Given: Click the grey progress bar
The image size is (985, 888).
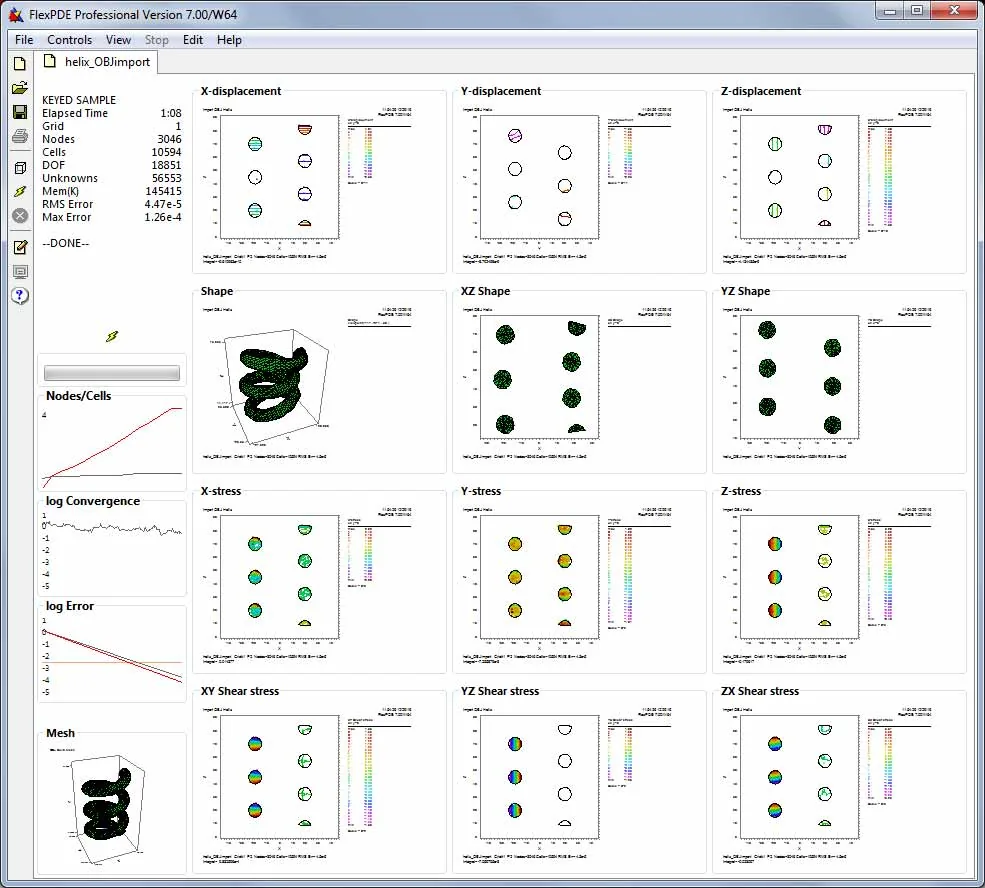Looking at the screenshot, I should [x=112, y=373].
